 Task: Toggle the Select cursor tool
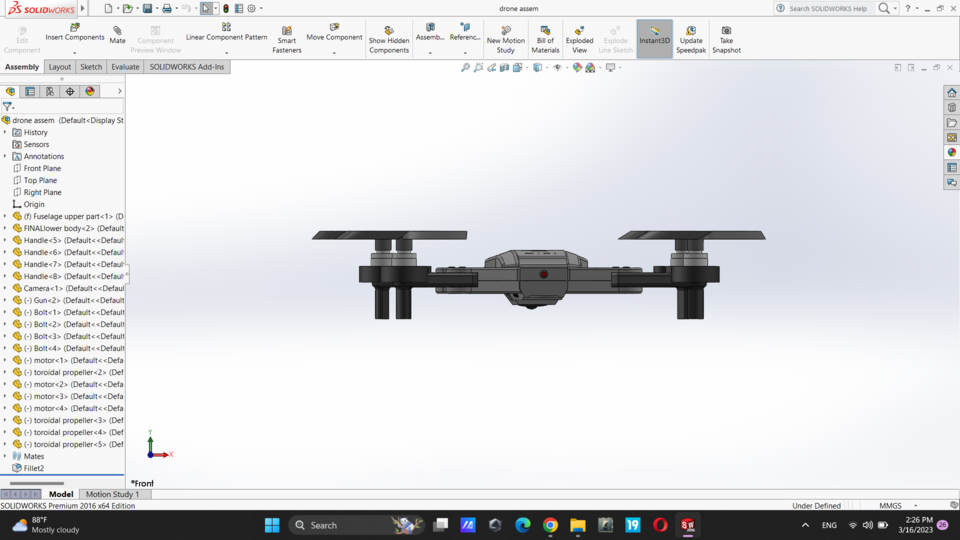[206, 9]
